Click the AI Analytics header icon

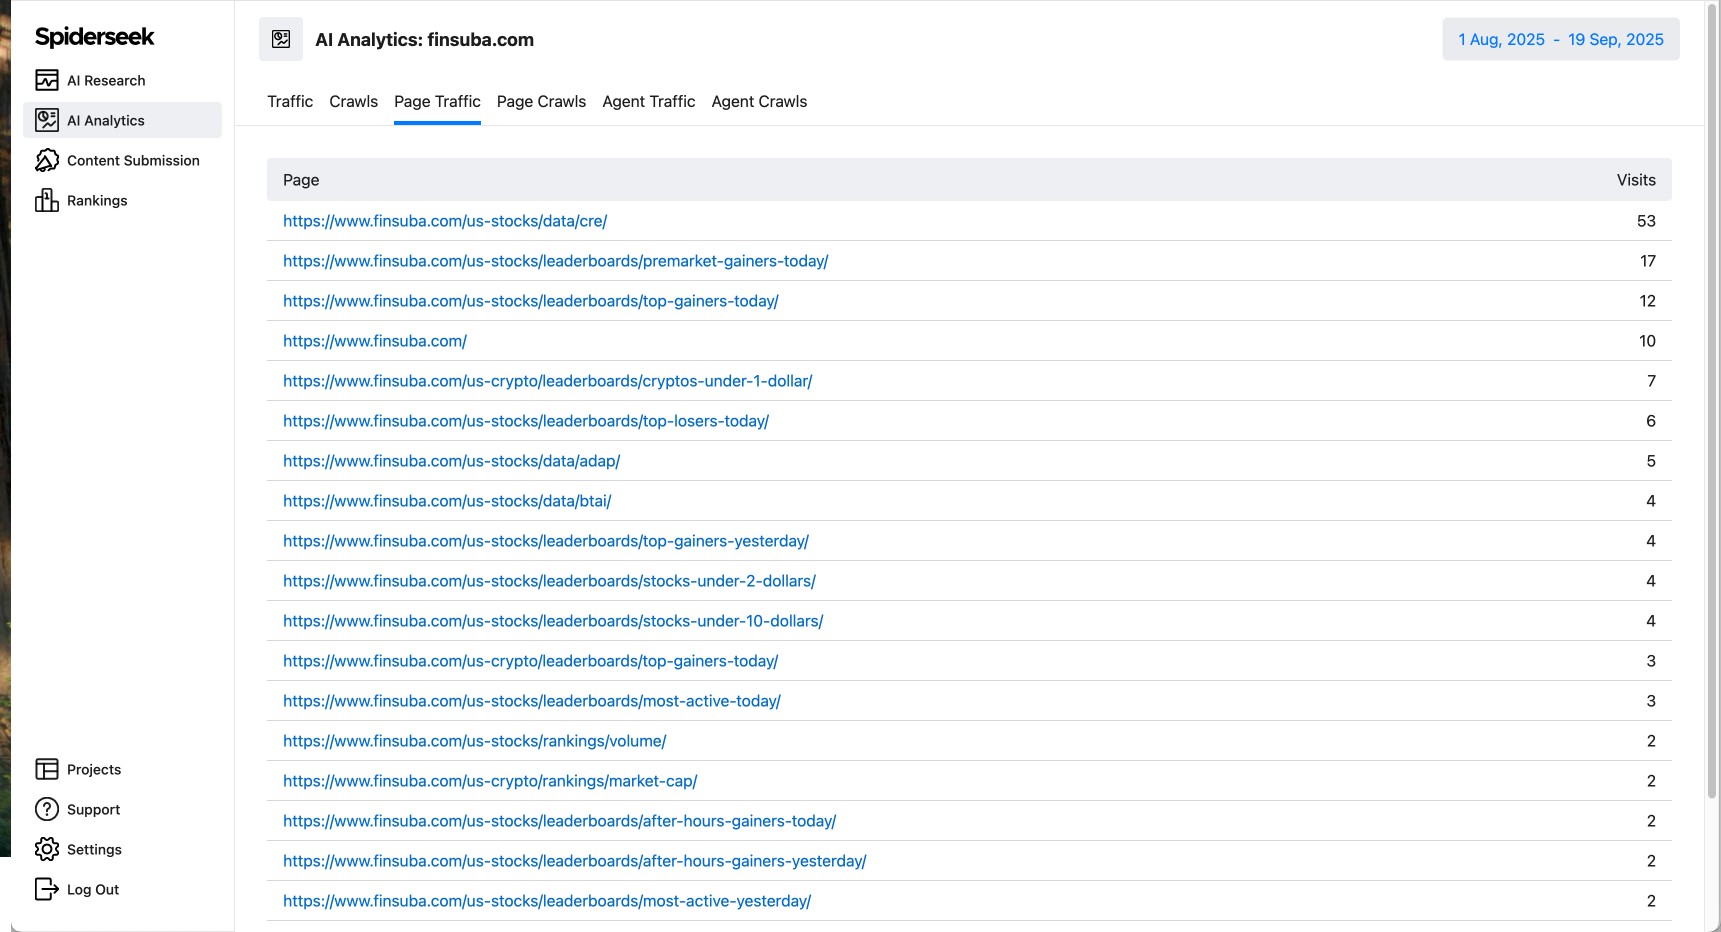click(281, 39)
